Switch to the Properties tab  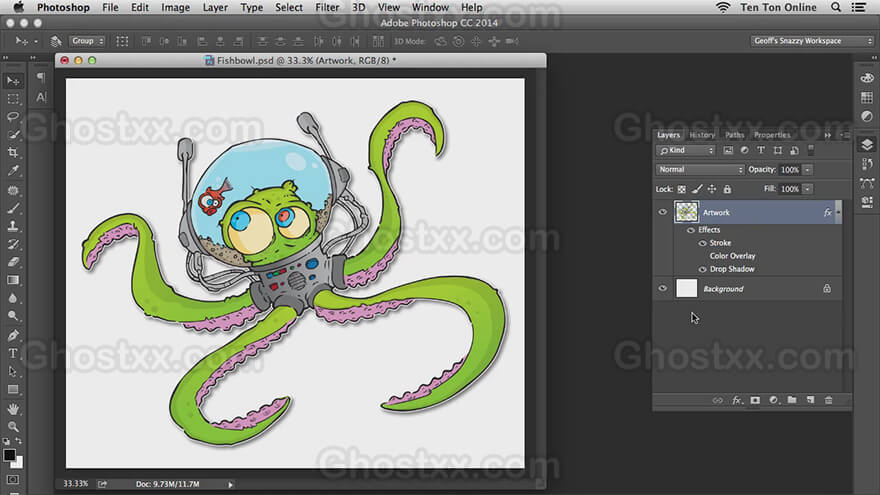(x=772, y=135)
